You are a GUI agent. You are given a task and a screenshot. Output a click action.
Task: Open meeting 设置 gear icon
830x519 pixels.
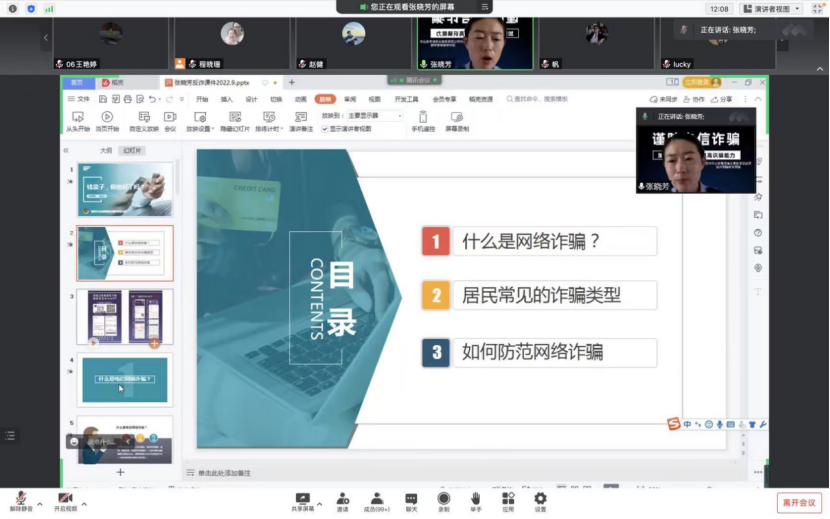[540, 497]
